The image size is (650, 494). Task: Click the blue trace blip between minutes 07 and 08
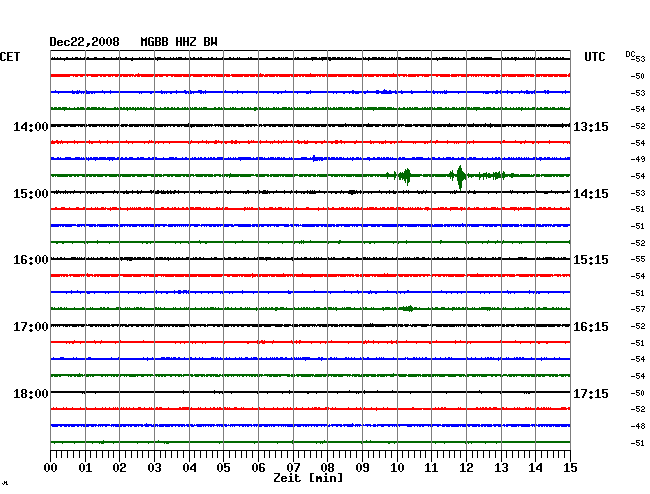(x=316, y=158)
